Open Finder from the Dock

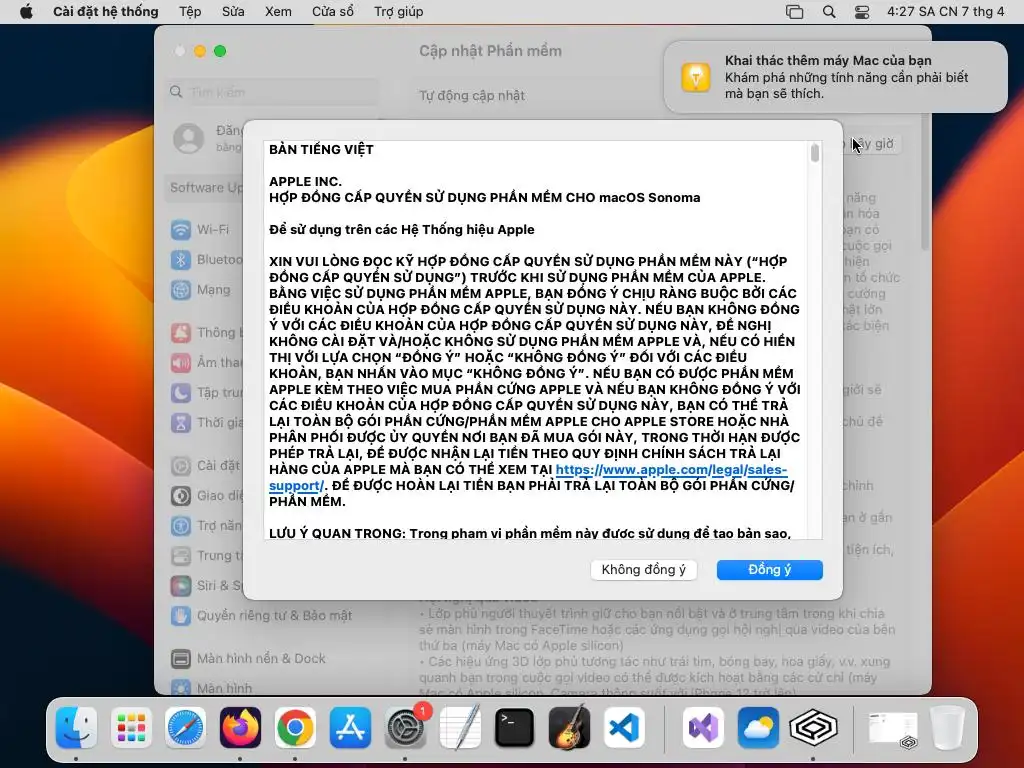[x=76, y=728]
